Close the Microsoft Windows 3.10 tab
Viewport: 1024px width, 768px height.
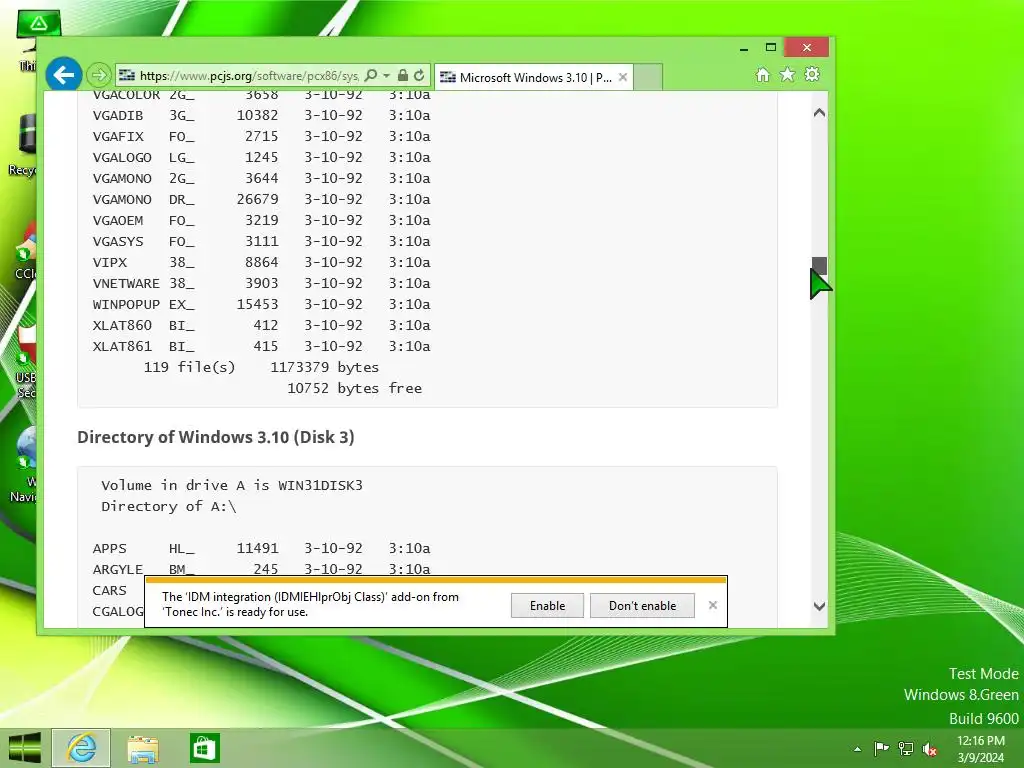pyautogui.click(x=623, y=77)
